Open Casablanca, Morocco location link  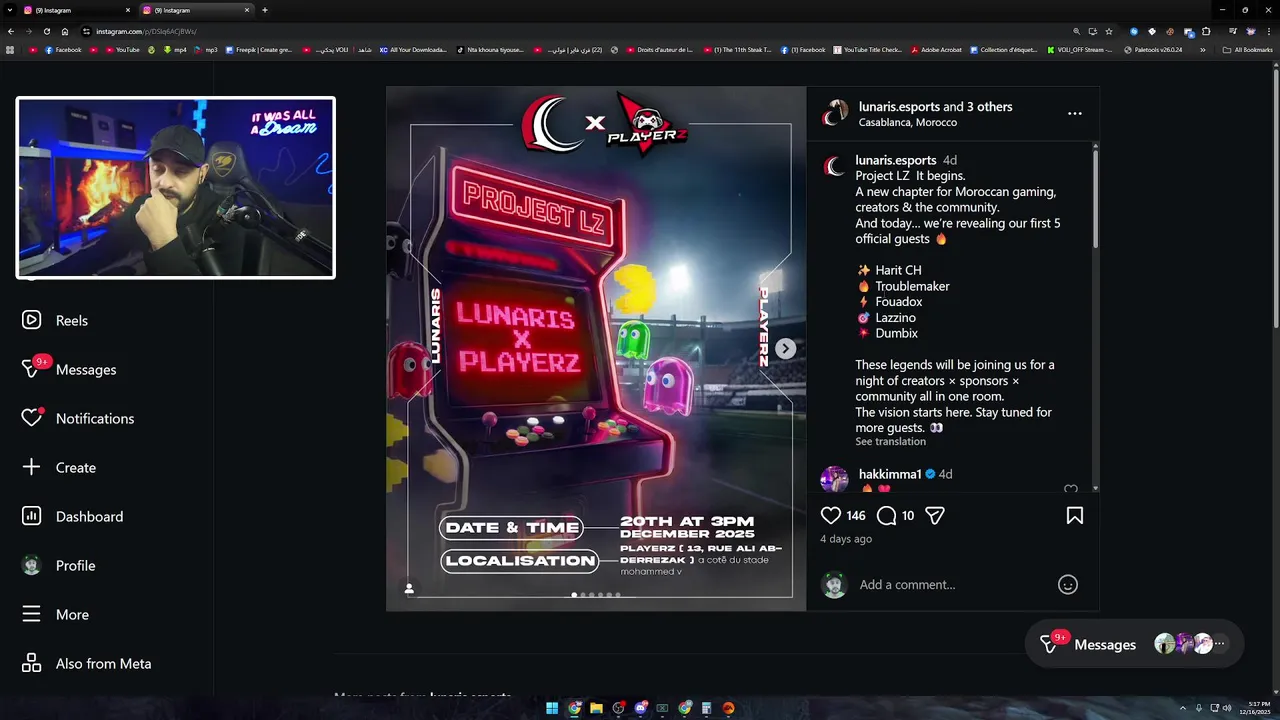(x=907, y=122)
